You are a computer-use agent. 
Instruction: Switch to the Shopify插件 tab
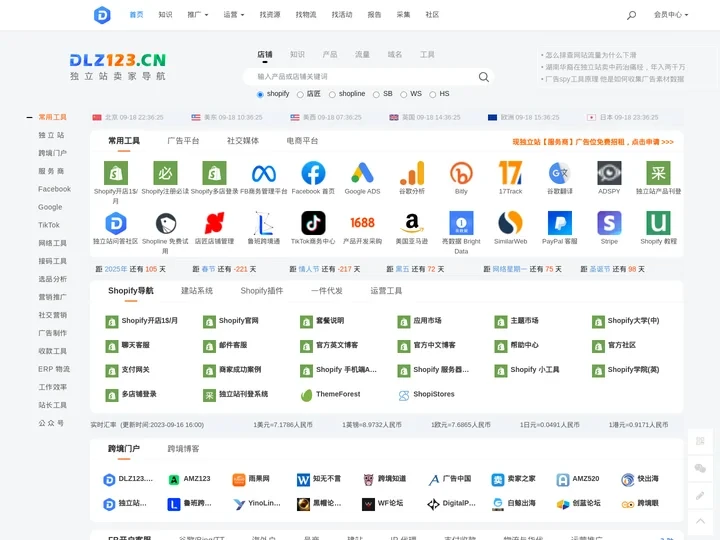(262, 291)
